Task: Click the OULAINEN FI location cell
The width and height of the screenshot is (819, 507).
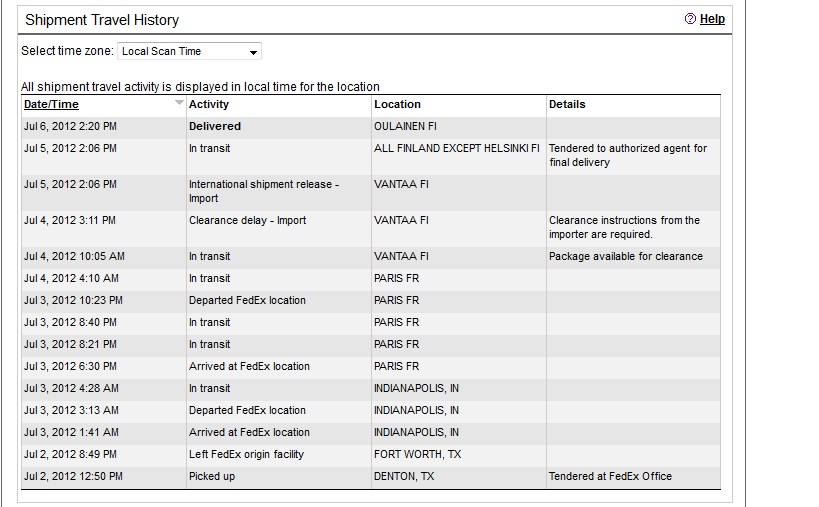Action: [406, 127]
